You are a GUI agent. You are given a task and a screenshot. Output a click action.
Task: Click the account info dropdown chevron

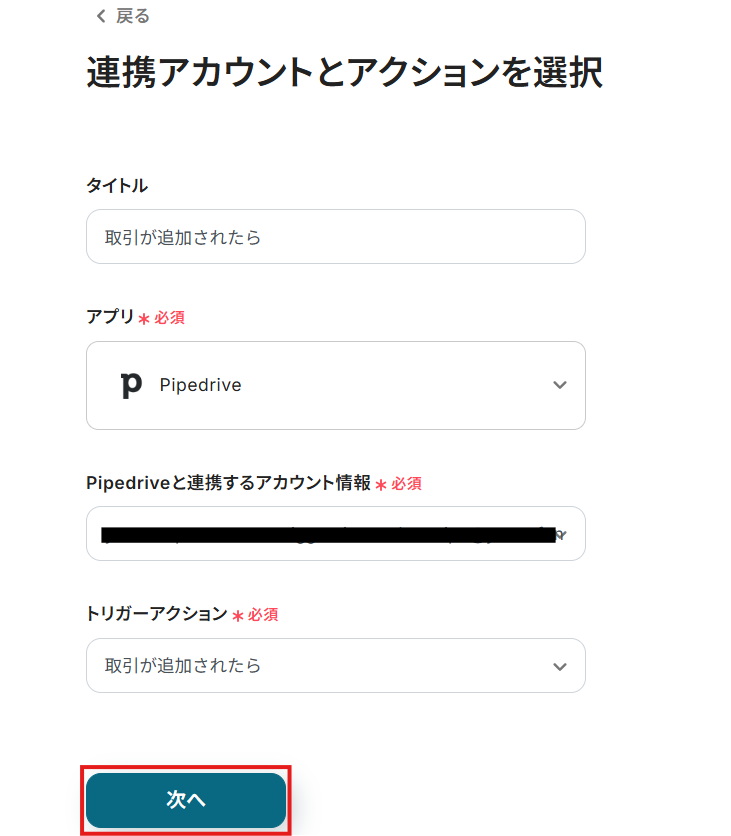(562, 534)
